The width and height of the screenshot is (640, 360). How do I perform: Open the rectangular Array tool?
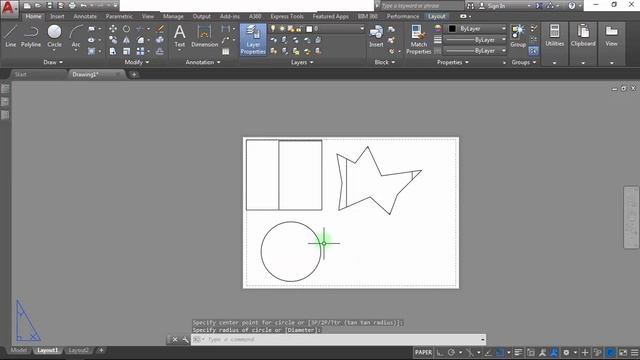[x=140, y=51]
